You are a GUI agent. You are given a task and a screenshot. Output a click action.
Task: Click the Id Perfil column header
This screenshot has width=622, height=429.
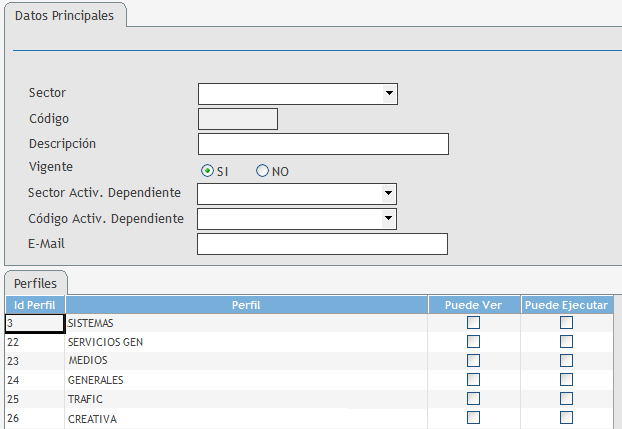(x=35, y=304)
